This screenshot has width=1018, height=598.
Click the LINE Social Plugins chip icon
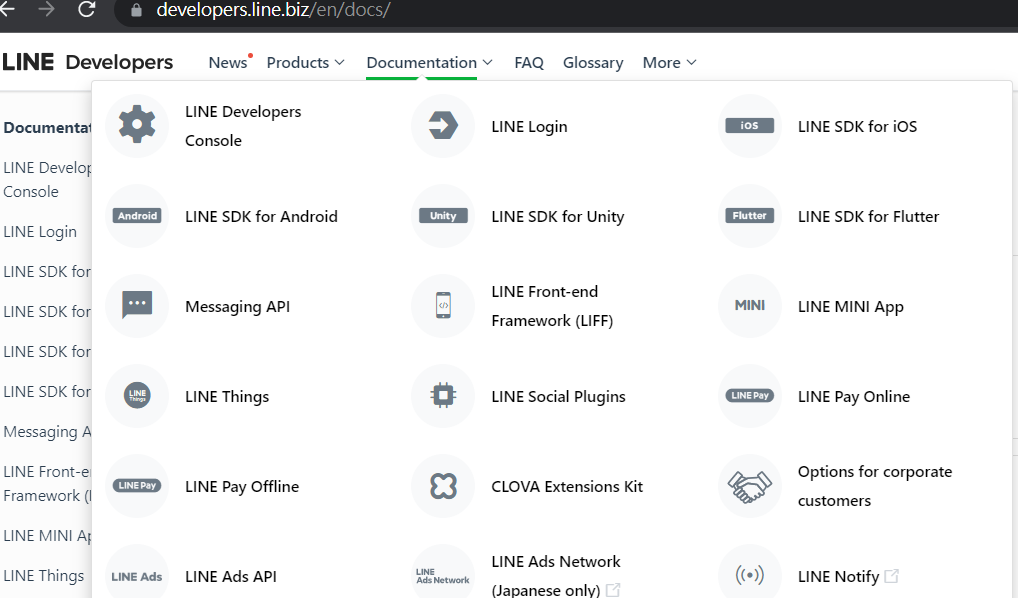click(443, 395)
